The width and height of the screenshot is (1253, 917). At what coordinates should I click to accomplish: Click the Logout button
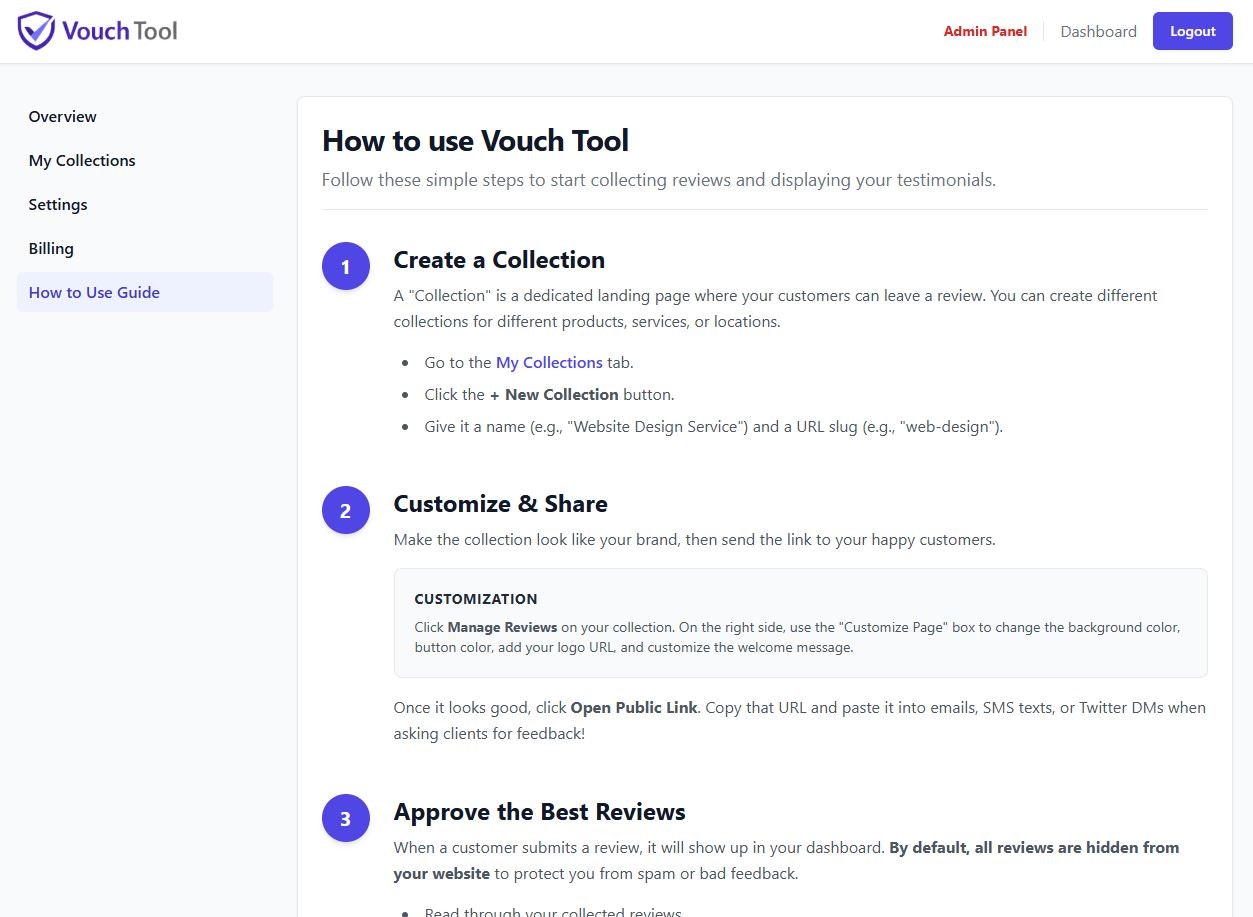click(x=1192, y=31)
